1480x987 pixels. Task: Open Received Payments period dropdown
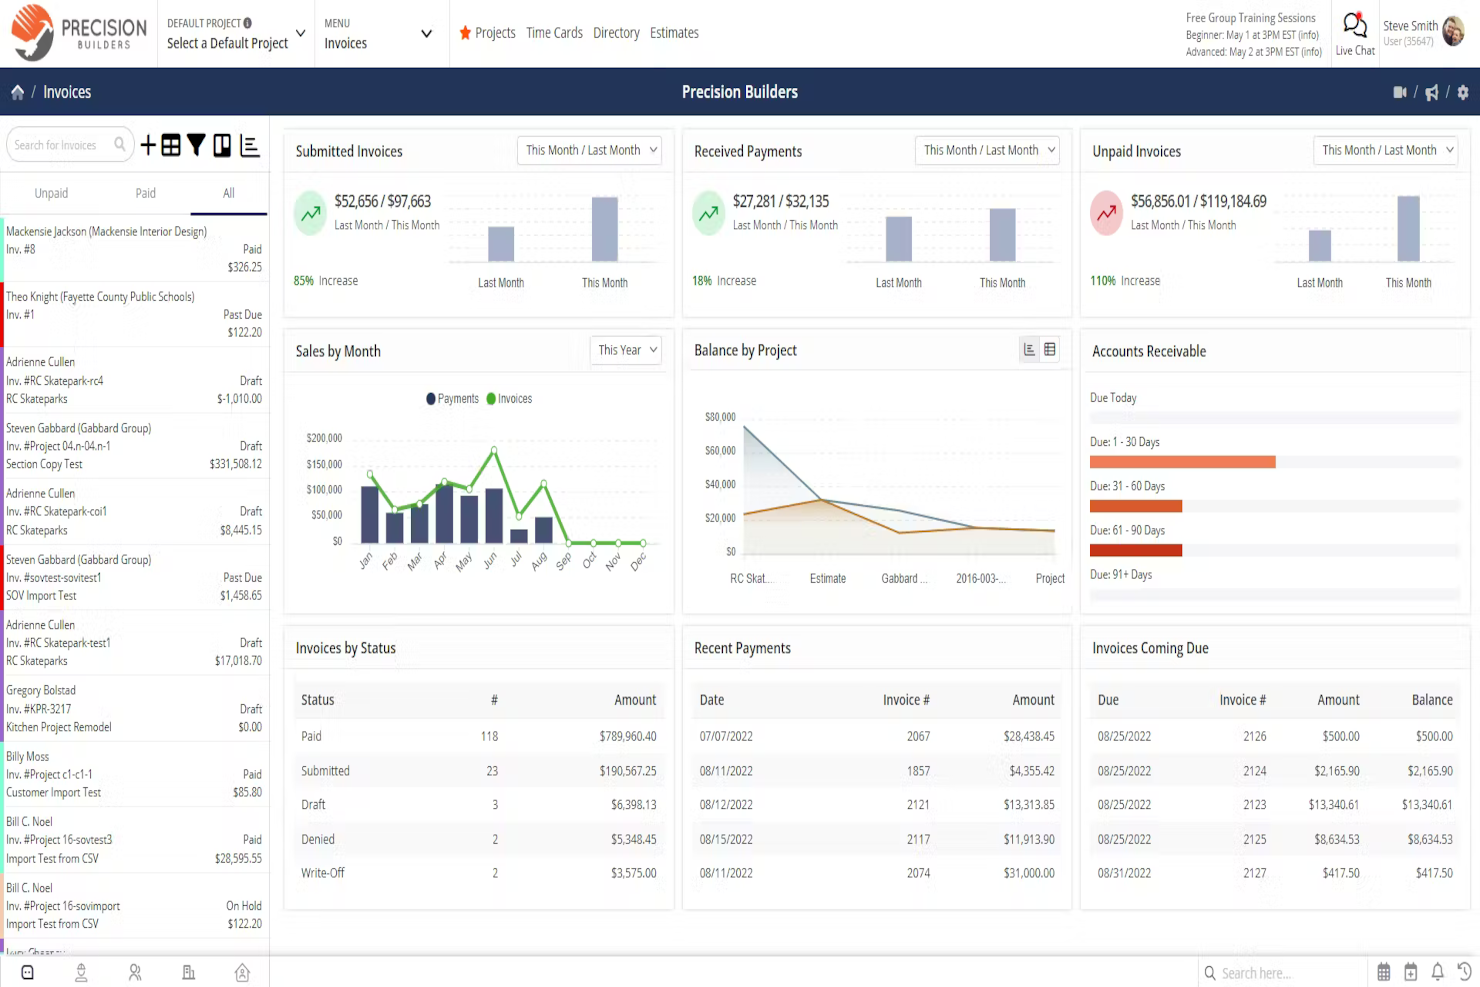point(988,150)
